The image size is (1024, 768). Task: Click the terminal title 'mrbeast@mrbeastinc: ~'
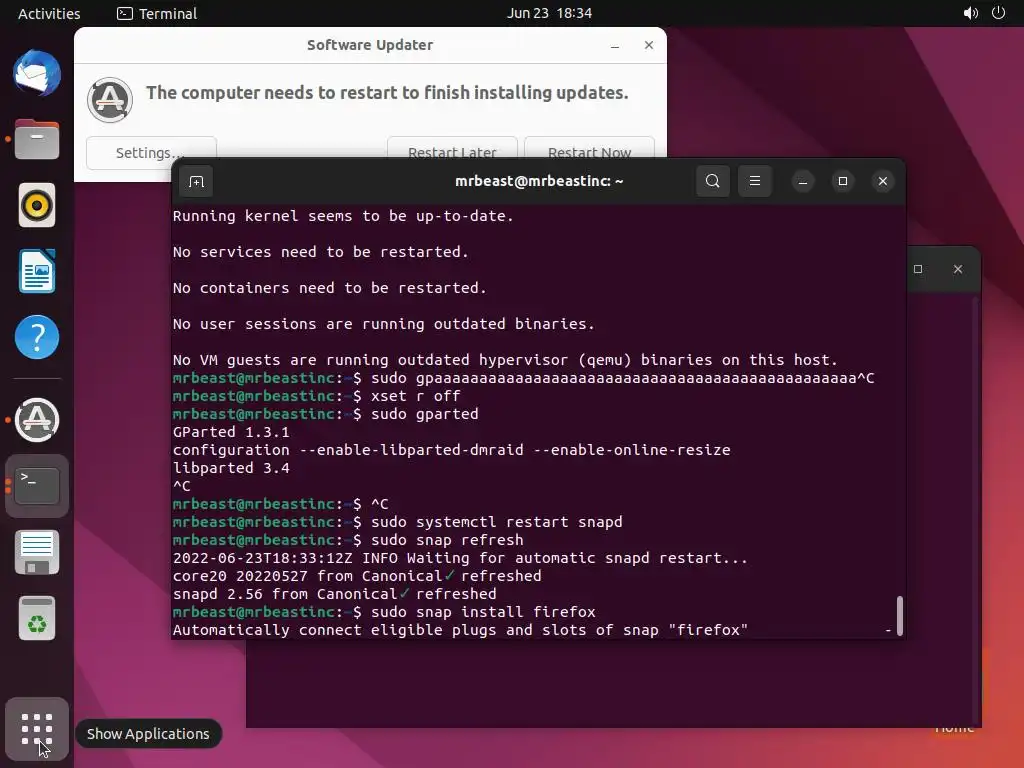pyautogui.click(x=539, y=181)
